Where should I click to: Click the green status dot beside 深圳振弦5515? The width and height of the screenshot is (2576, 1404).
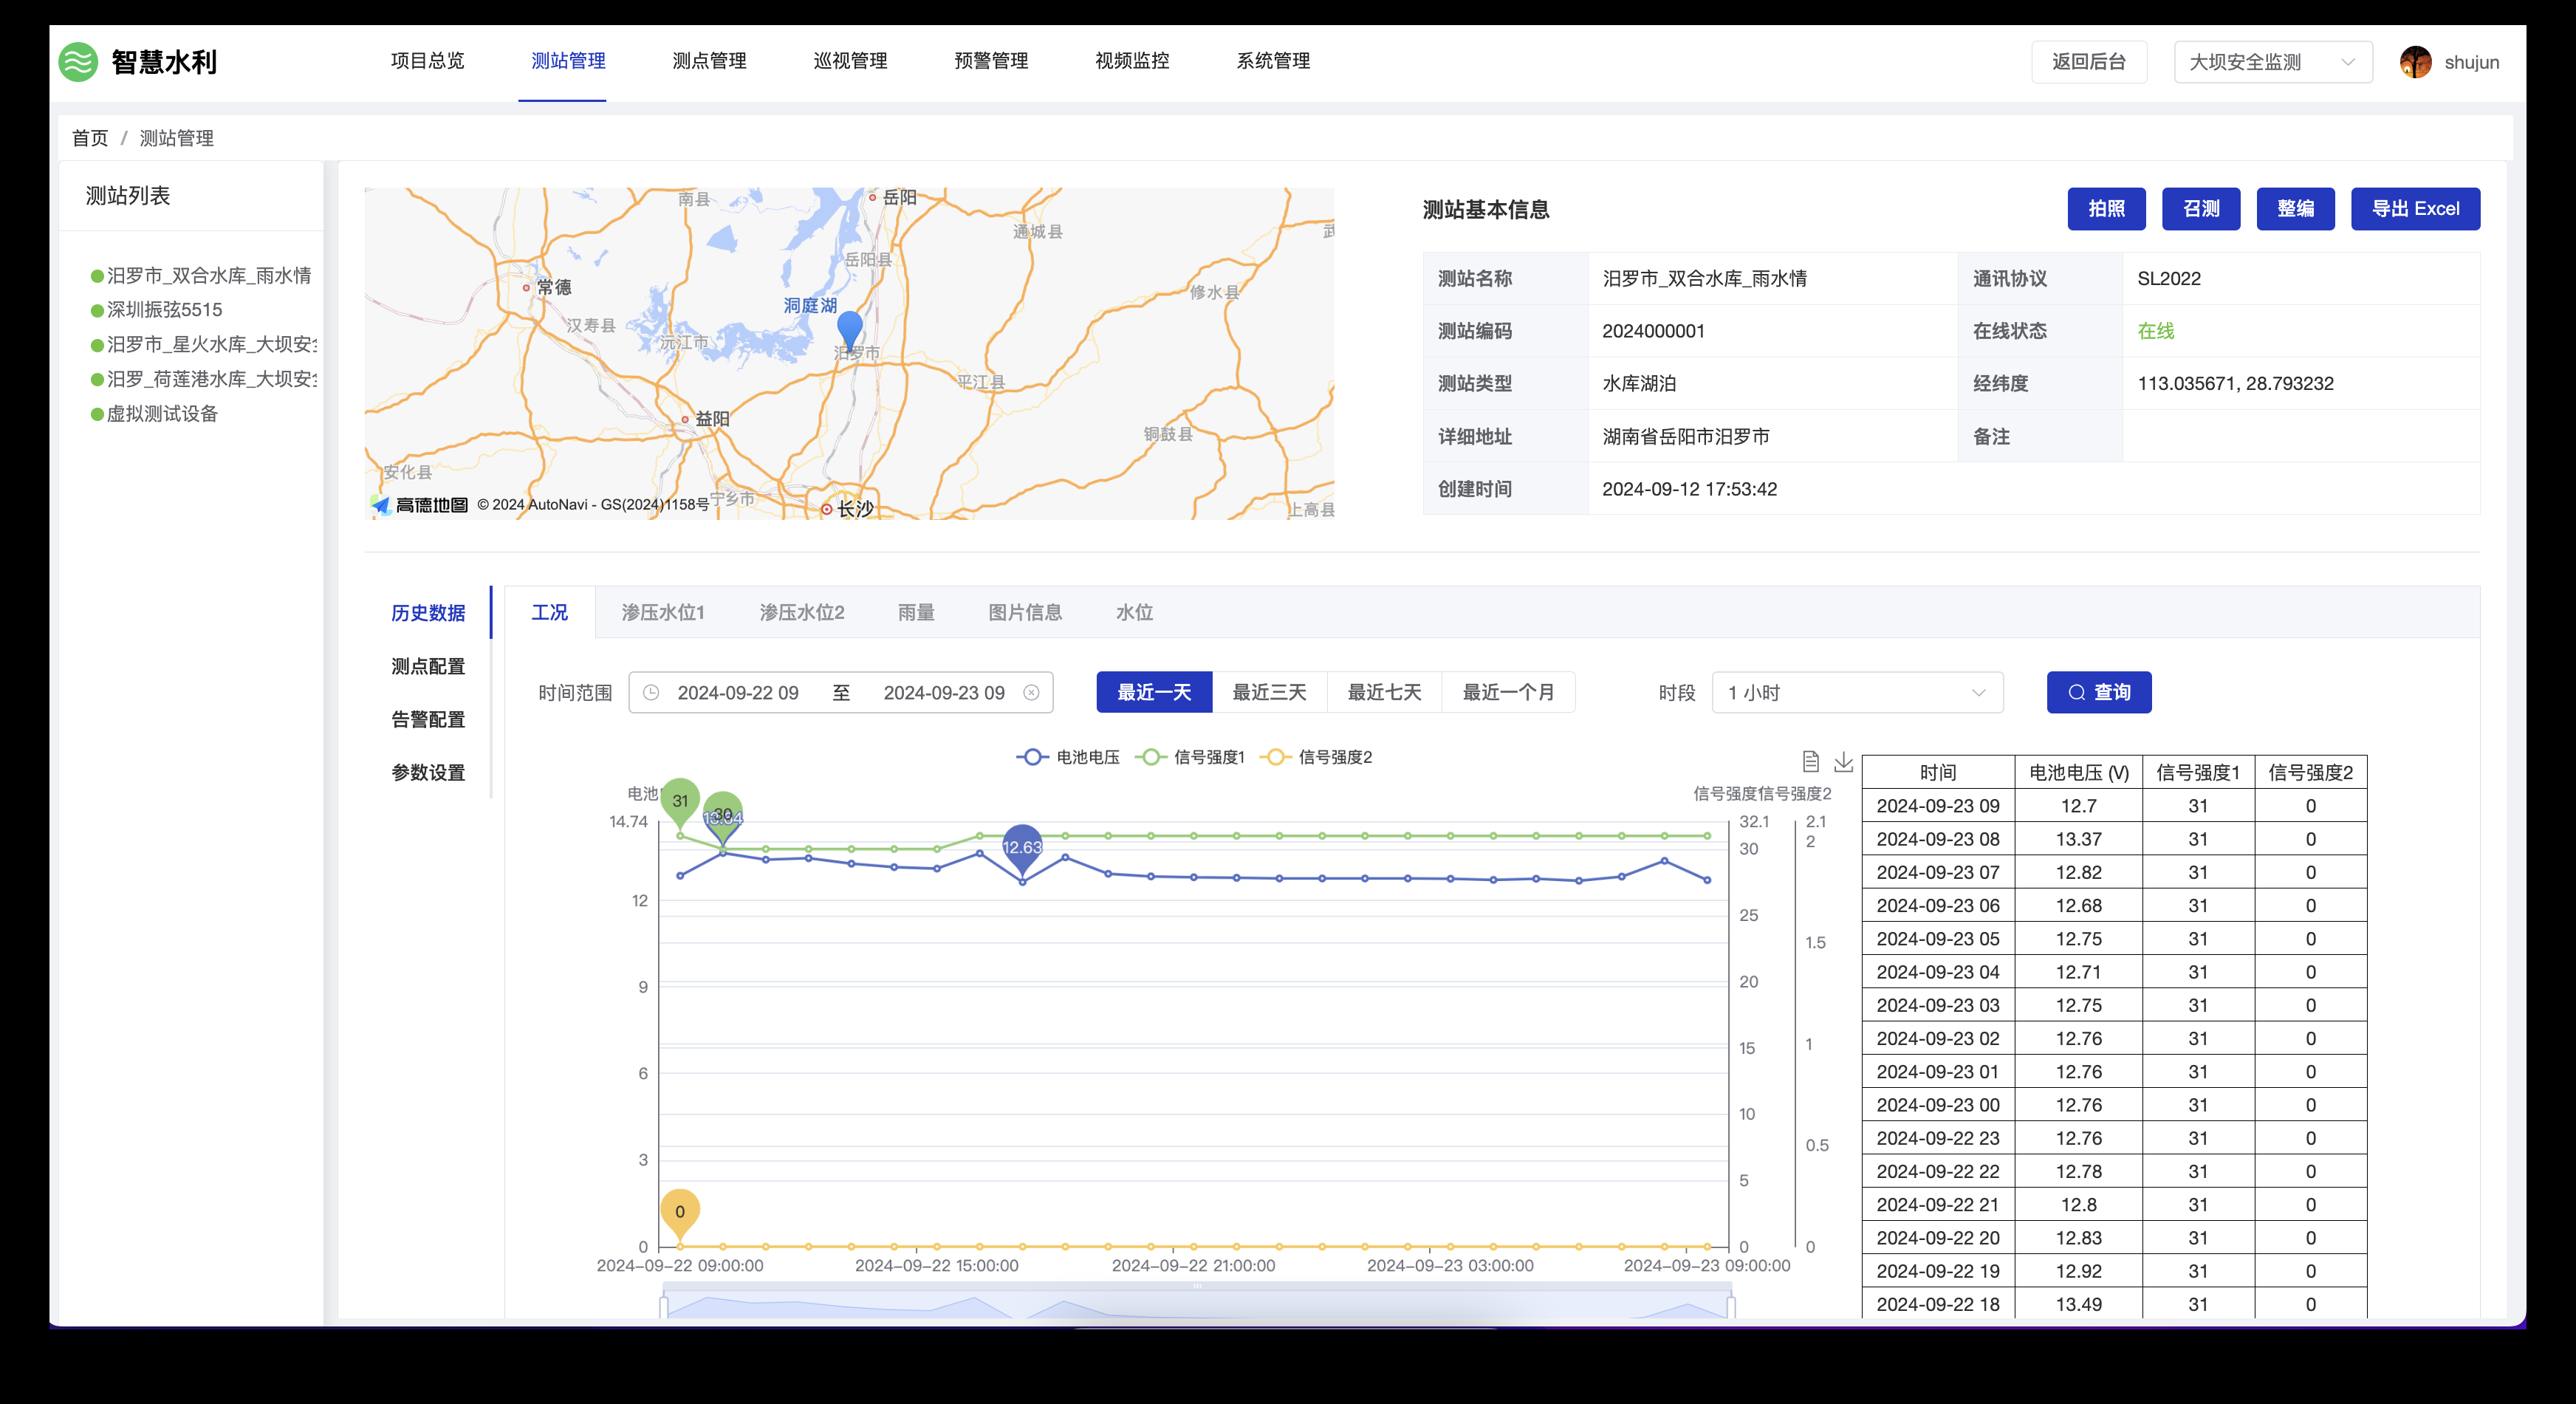(97, 311)
